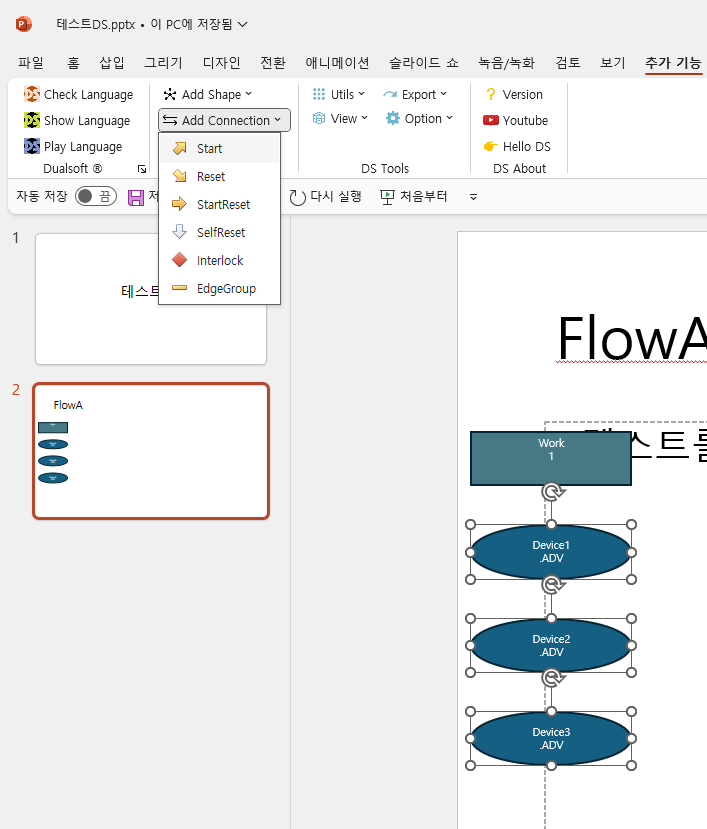
Task: Switch to the 삽입 ribbon tab
Action: pos(112,63)
